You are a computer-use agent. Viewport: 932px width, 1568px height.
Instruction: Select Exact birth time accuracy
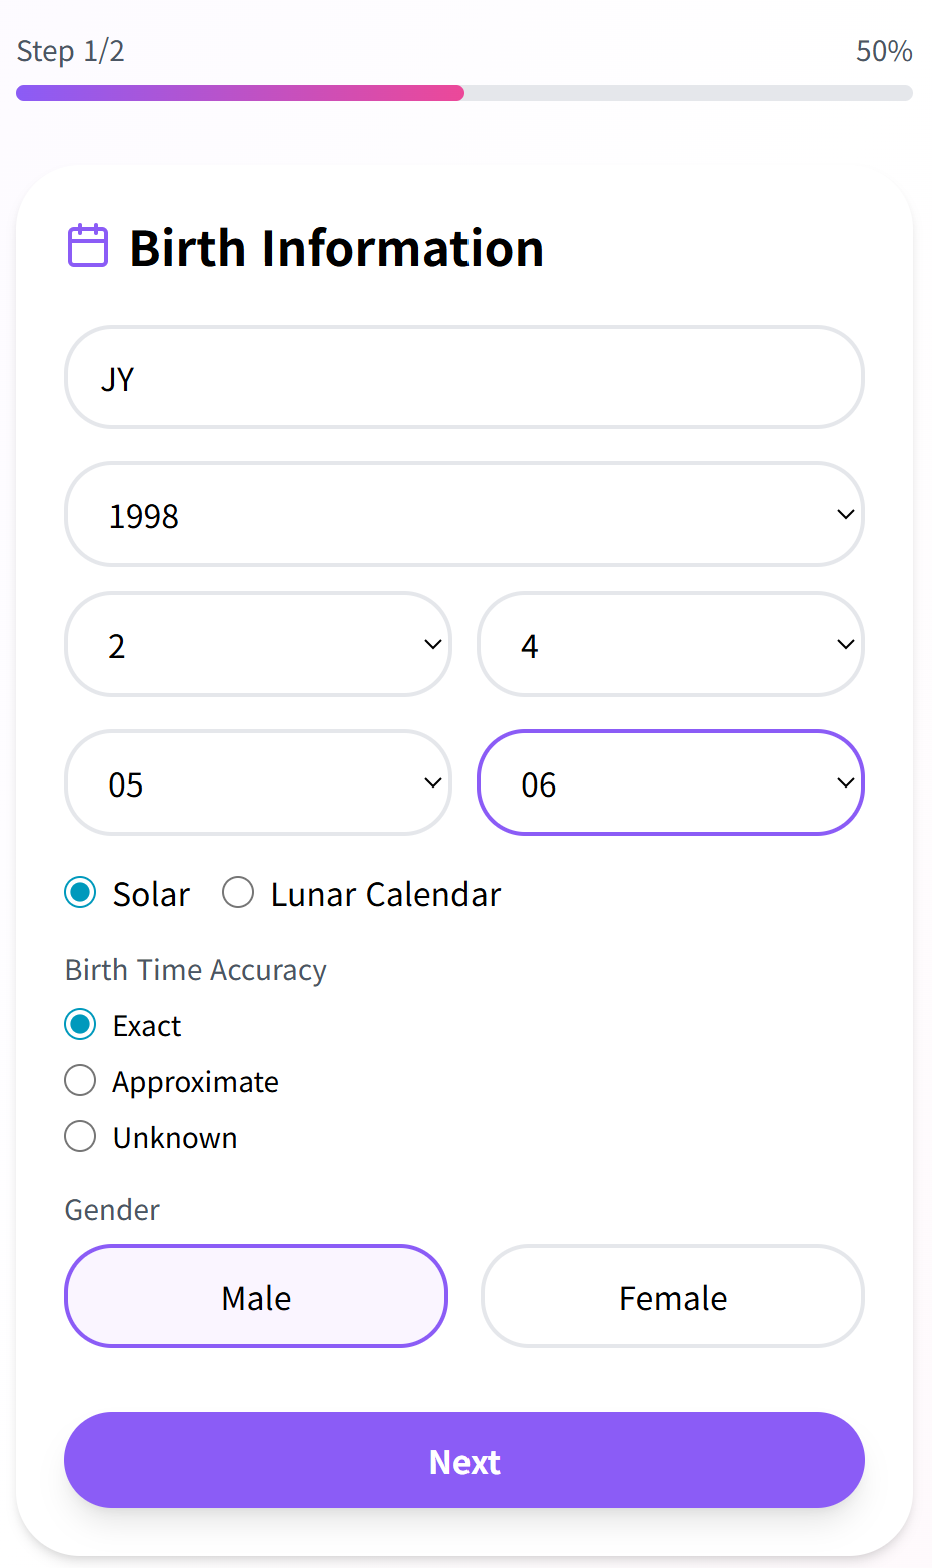[x=80, y=1024]
